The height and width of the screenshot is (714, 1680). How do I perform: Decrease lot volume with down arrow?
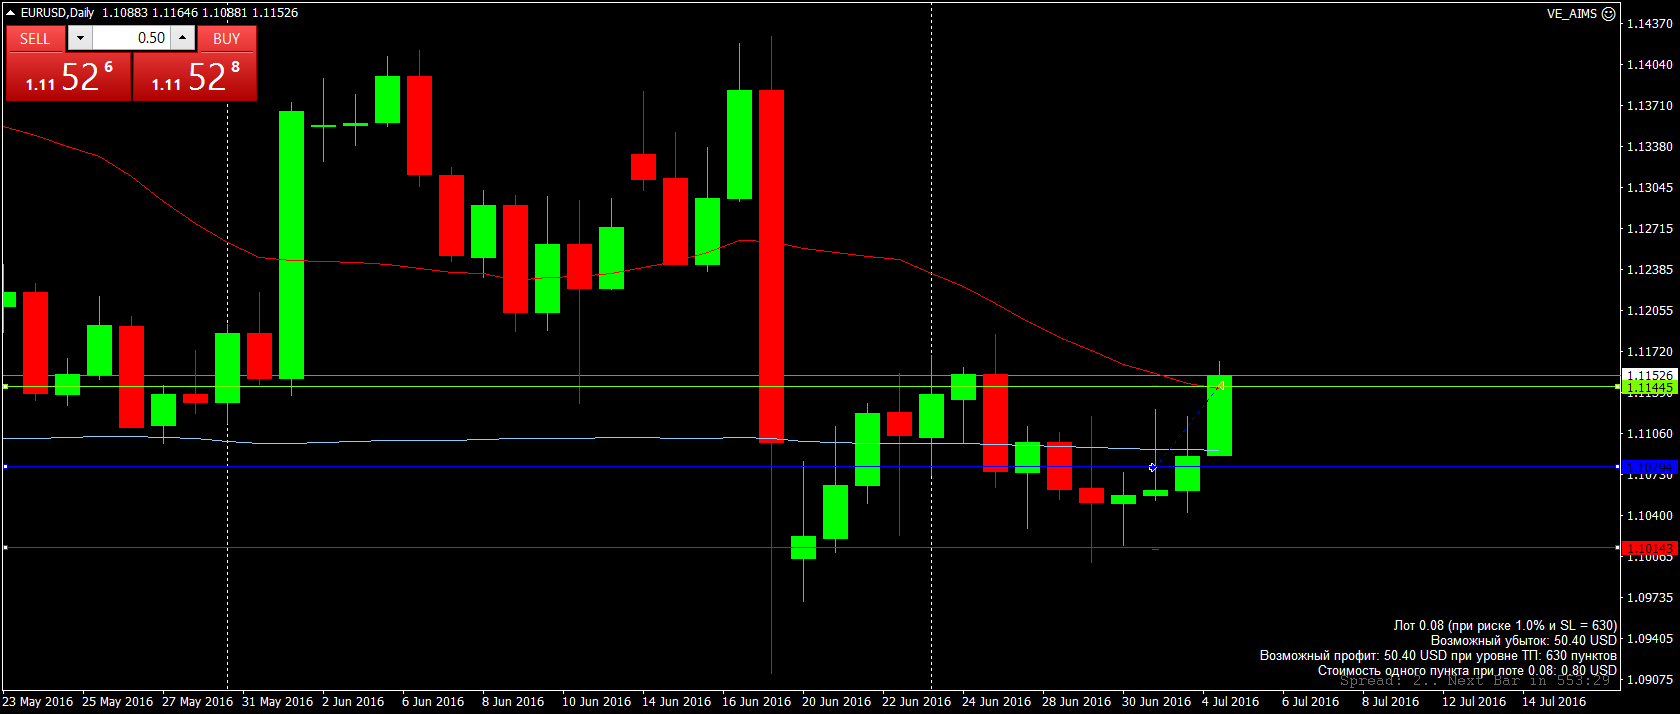point(80,38)
